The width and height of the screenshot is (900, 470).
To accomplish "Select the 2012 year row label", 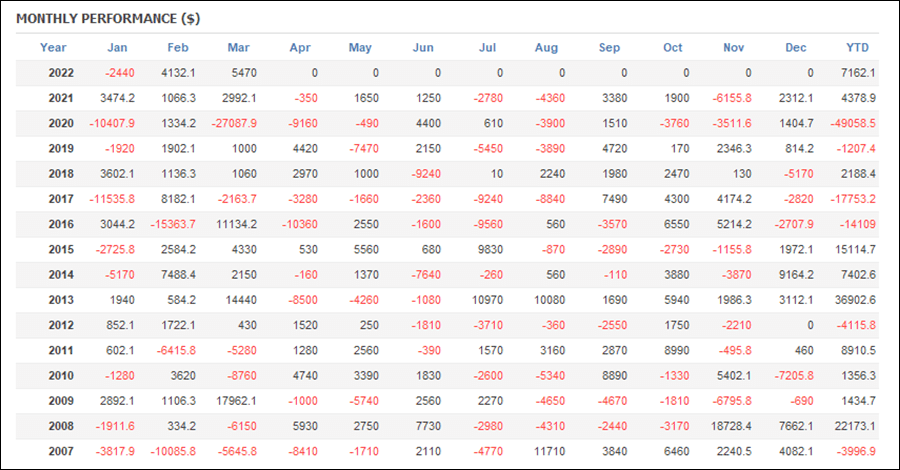I will (x=61, y=325).
